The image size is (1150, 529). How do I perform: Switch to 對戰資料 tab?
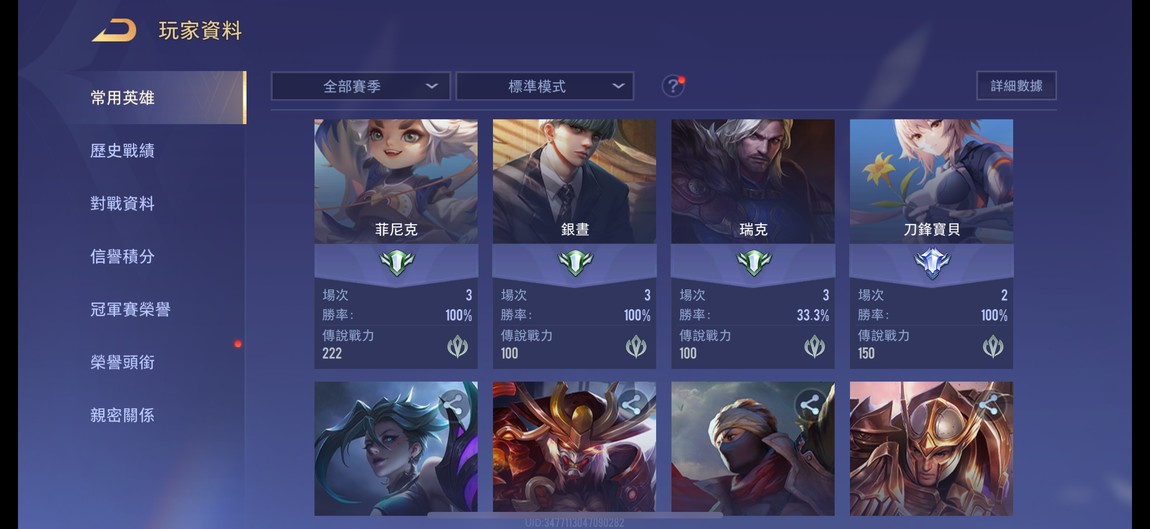pyautogui.click(x=122, y=203)
